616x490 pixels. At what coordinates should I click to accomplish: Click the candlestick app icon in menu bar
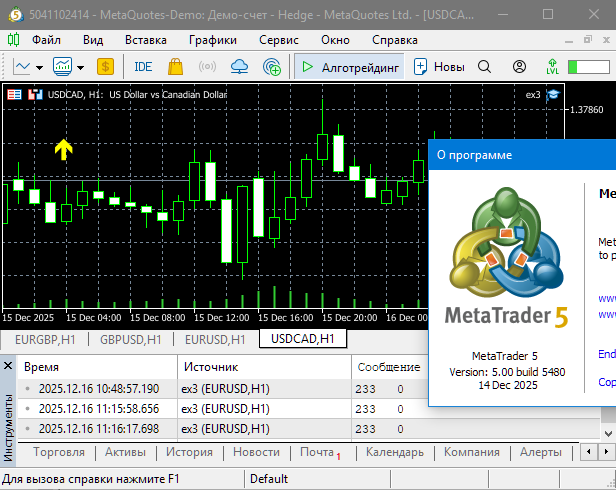[x=13, y=40]
